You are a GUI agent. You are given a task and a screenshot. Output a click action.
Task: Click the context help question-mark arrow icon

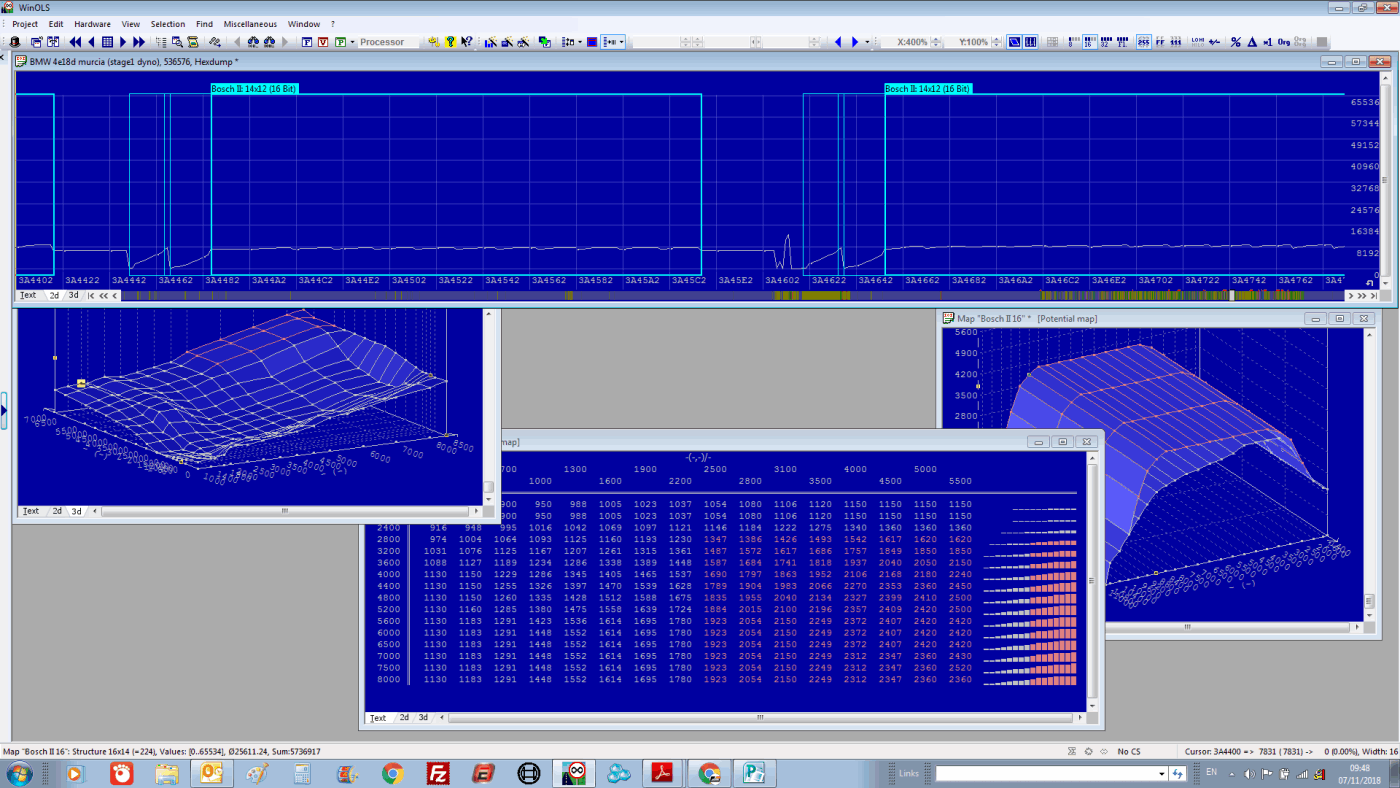(467, 42)
